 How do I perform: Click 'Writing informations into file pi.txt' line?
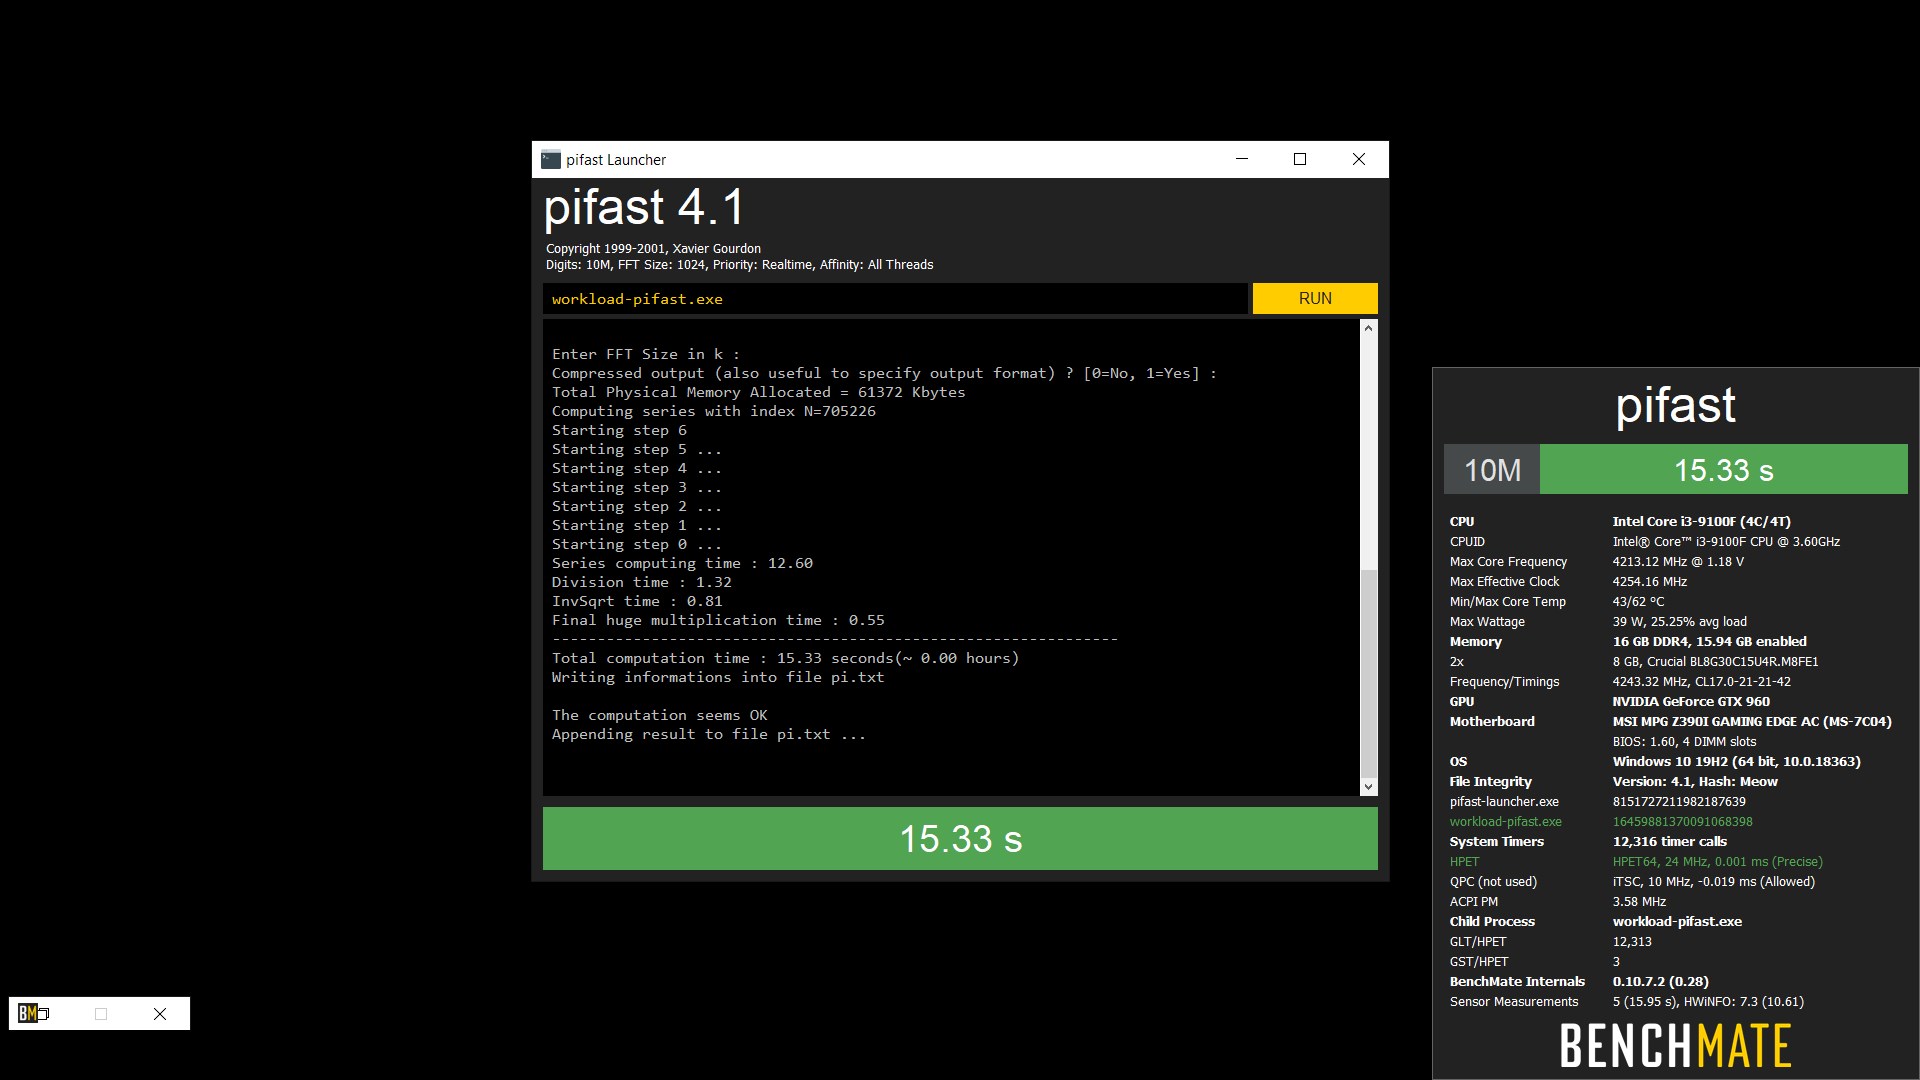tap(718, 677)
